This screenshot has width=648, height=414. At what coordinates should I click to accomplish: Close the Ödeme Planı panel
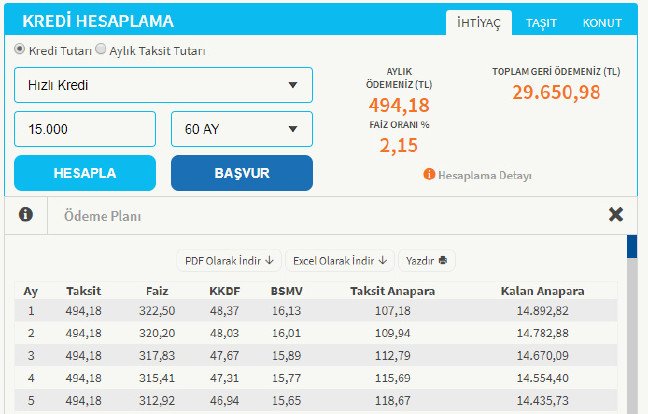click(616, 214)
